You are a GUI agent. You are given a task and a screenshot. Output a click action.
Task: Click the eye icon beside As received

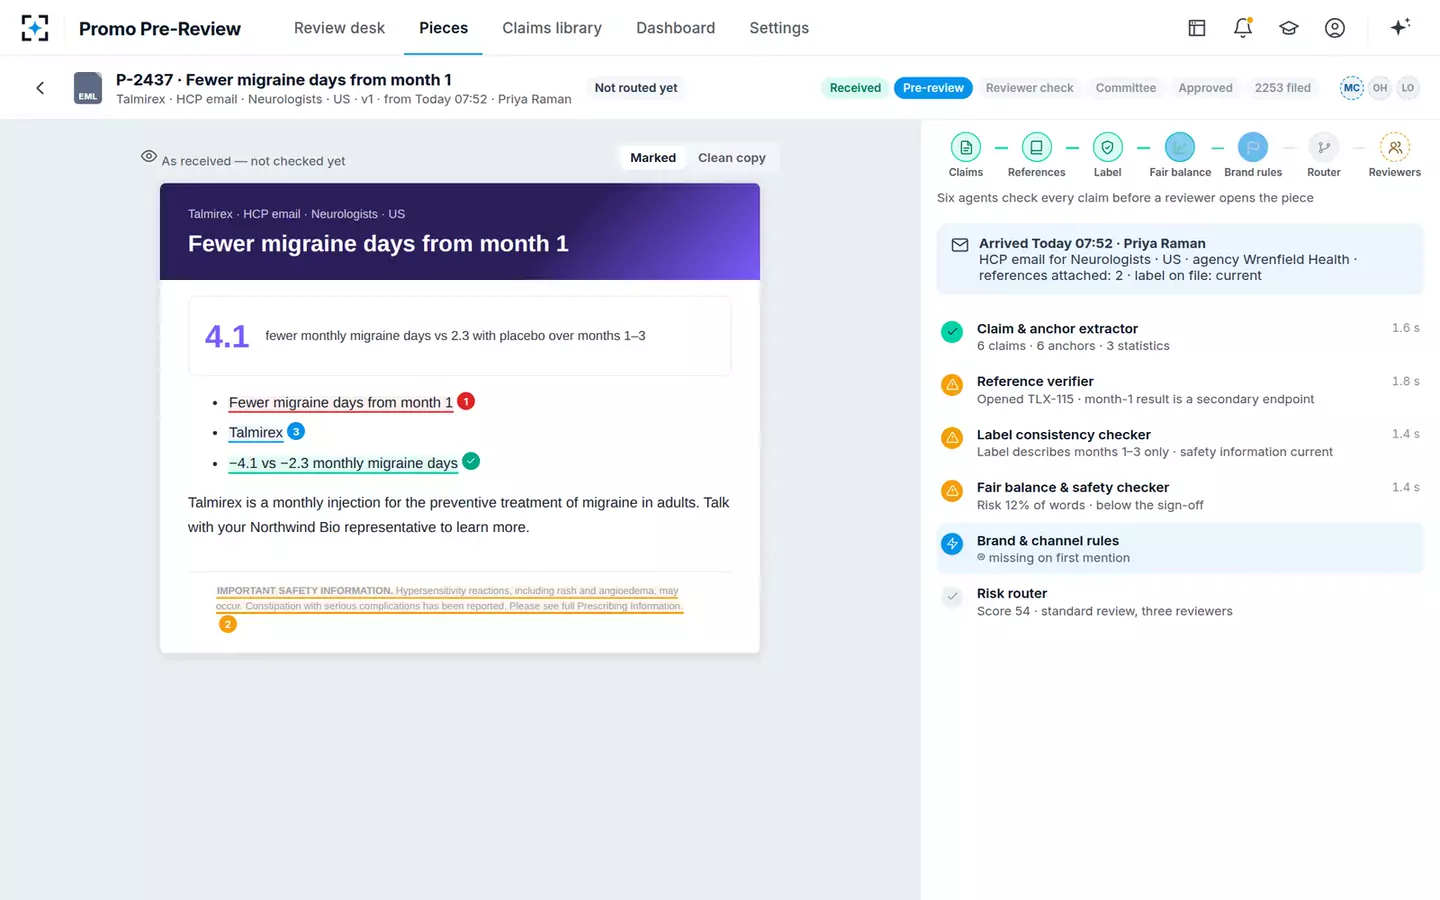pyautogui.click(x=149, y=156)
